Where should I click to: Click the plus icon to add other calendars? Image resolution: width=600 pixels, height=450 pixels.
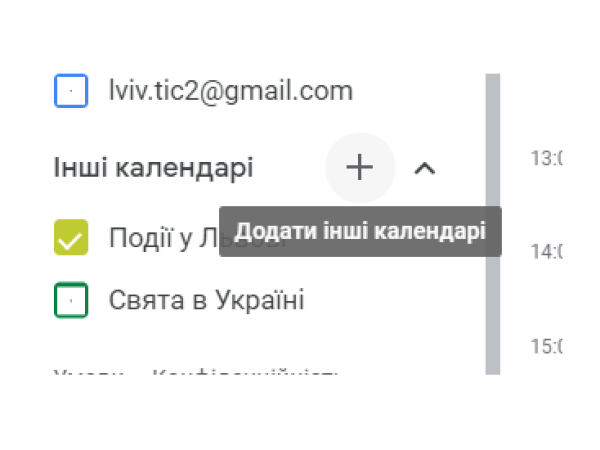[359, 167]
